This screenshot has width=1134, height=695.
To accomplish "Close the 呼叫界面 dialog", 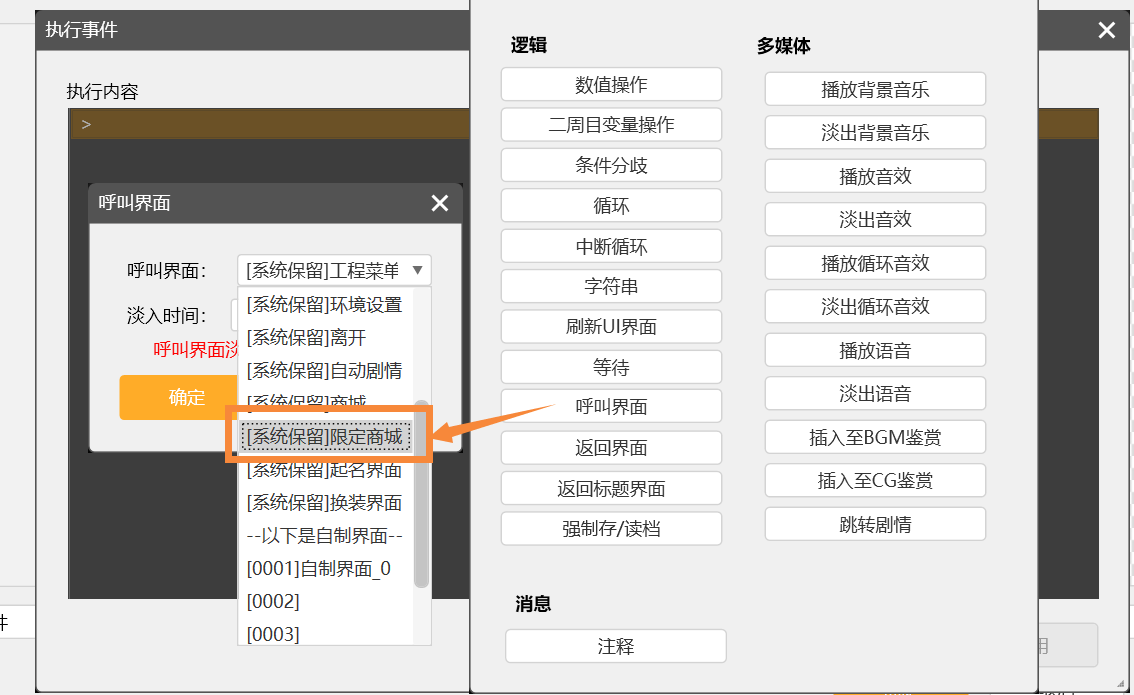I will tap(439, 203).
